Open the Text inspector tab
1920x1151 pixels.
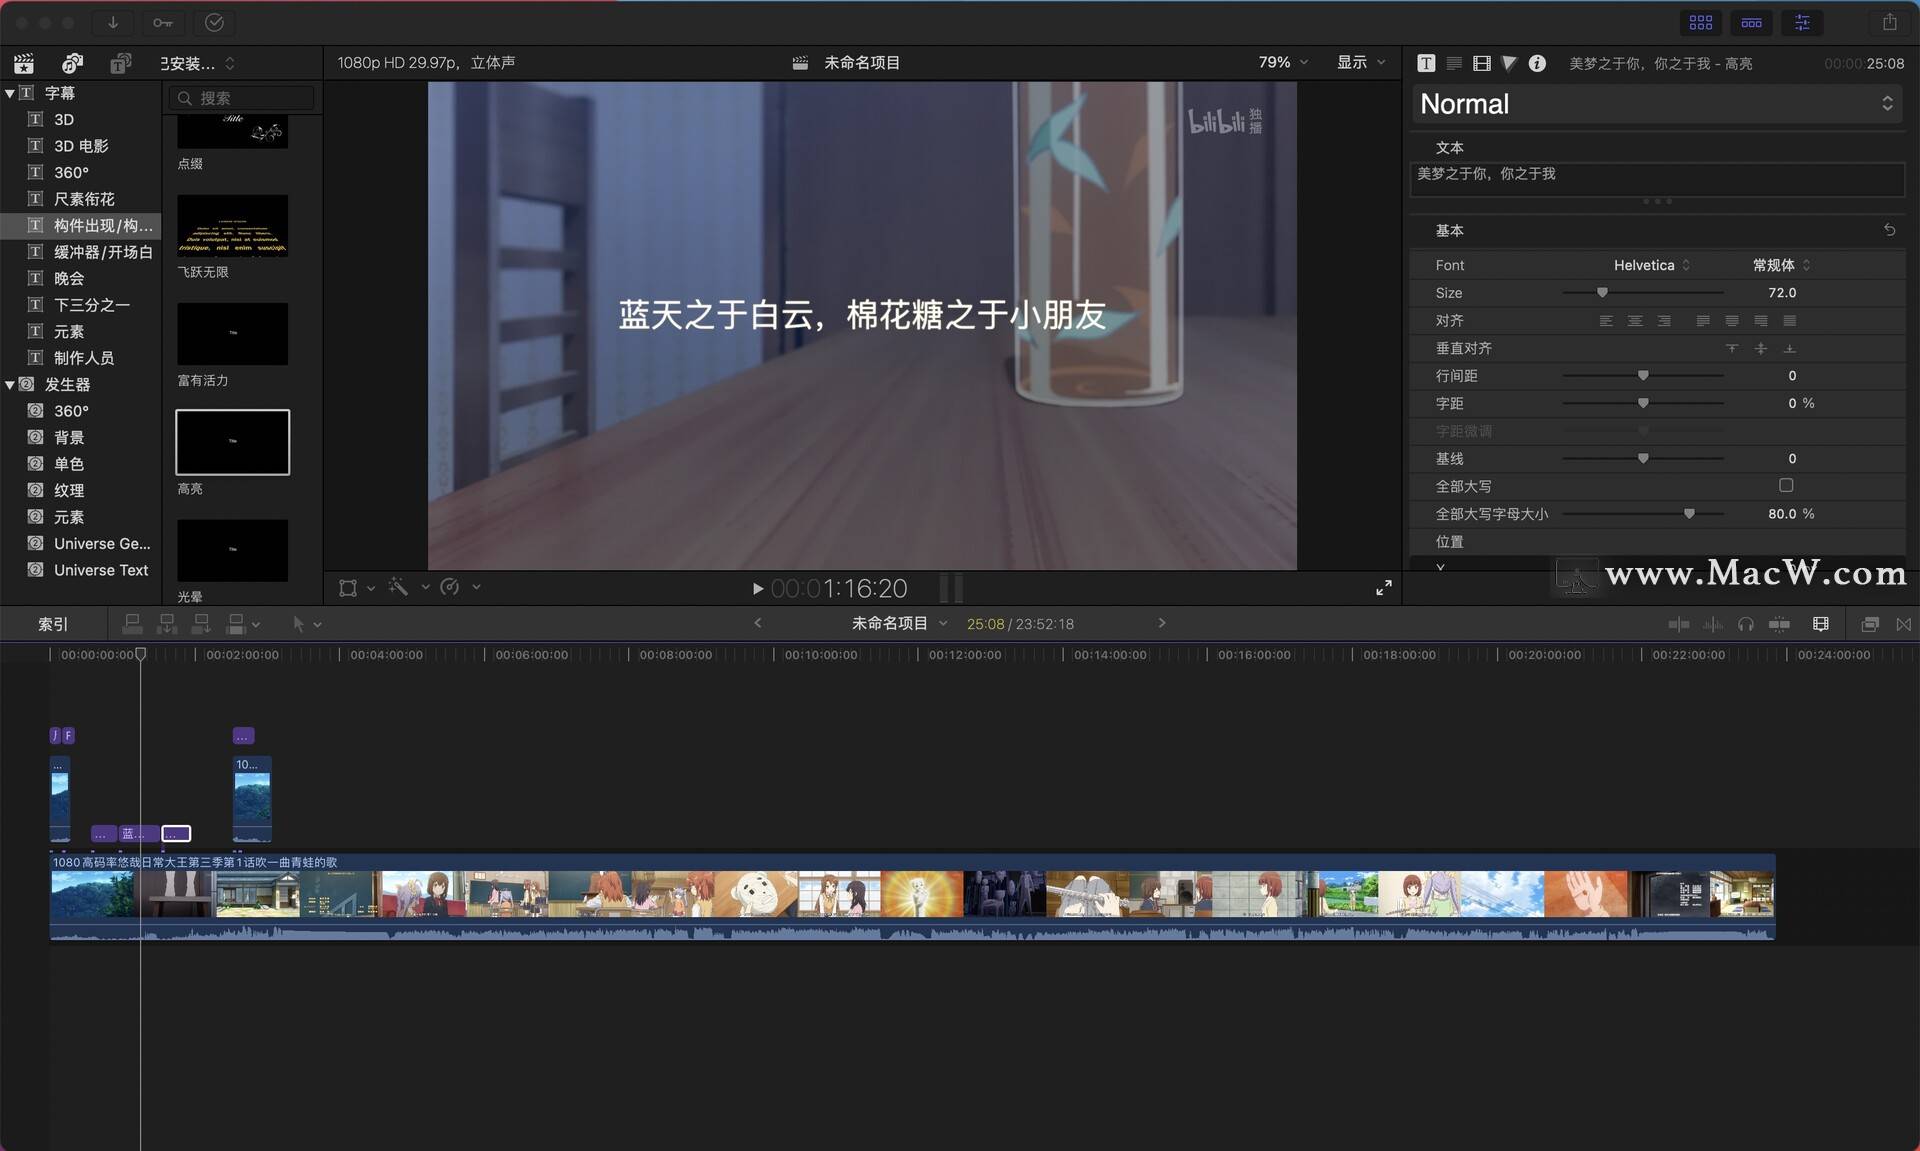pos(1425,63)
